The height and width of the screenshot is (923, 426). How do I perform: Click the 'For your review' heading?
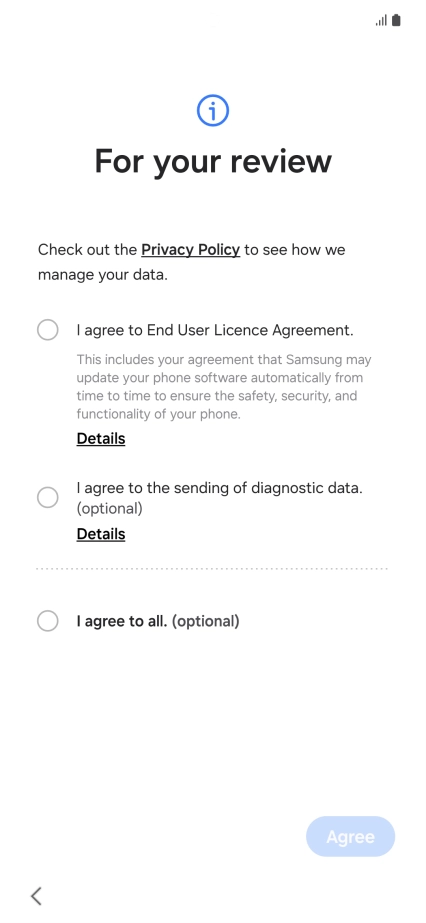(x=213, y=161)
